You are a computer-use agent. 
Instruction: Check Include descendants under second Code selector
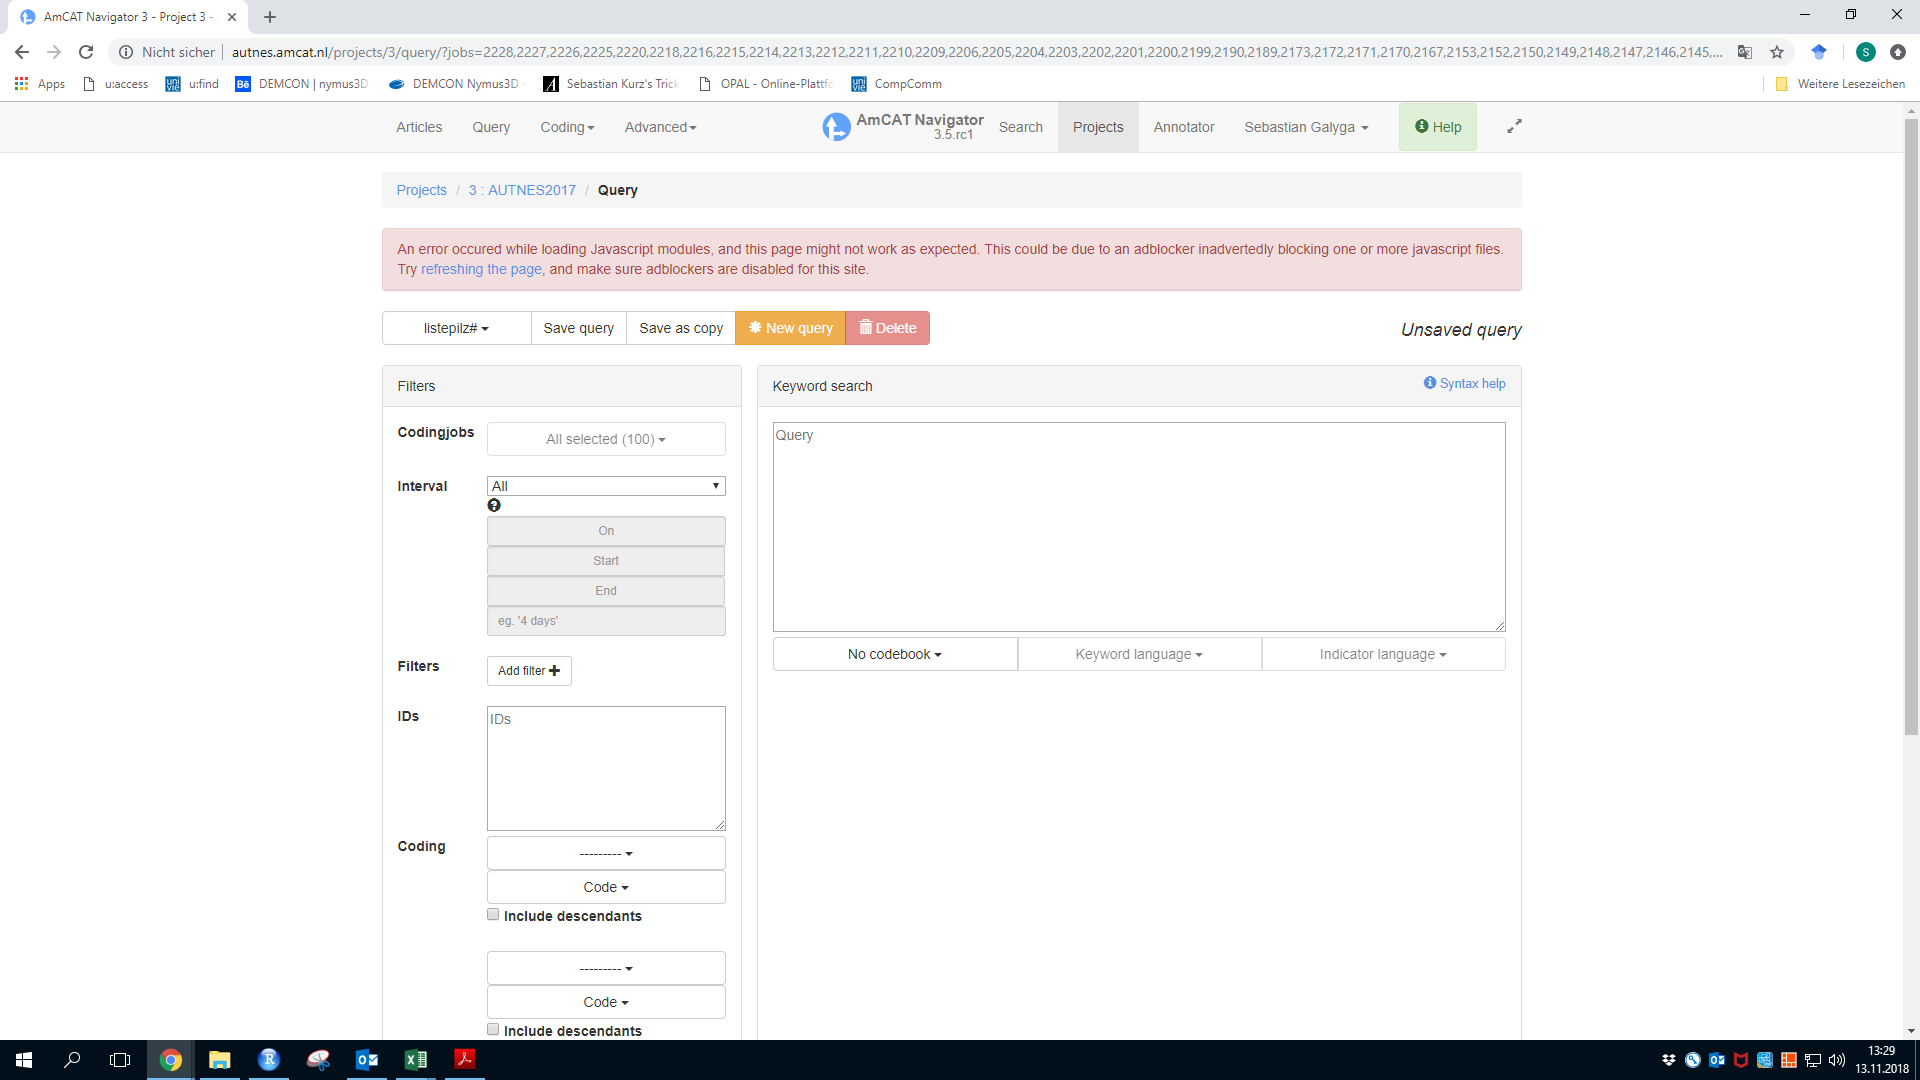coord(493,1028)
